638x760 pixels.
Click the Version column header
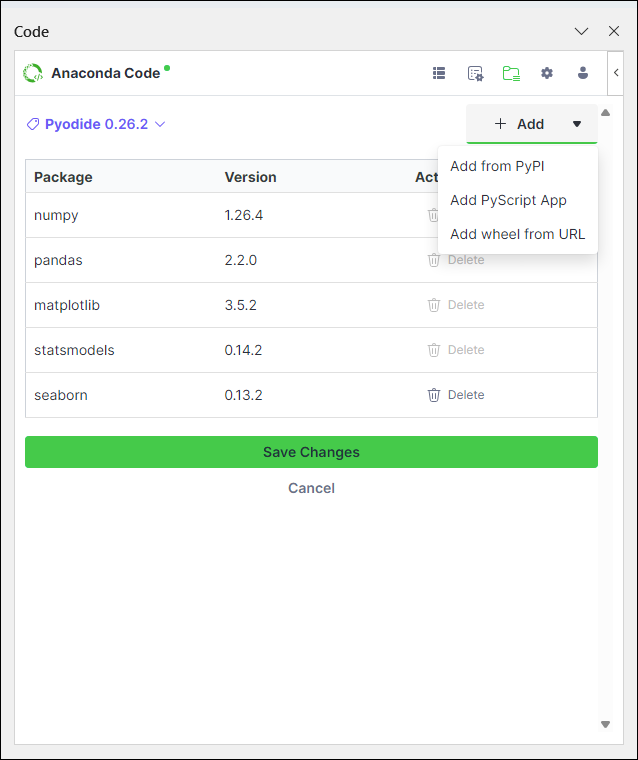coord(251,177)
